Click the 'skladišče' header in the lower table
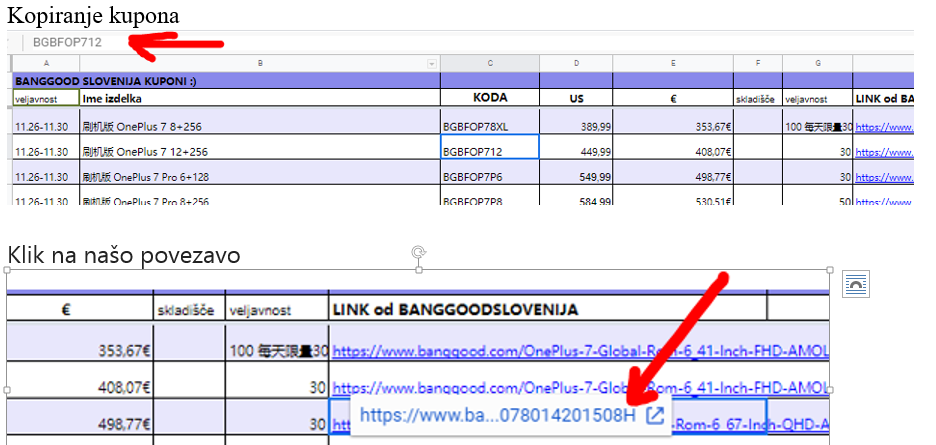936x445 pixels. 189,310
